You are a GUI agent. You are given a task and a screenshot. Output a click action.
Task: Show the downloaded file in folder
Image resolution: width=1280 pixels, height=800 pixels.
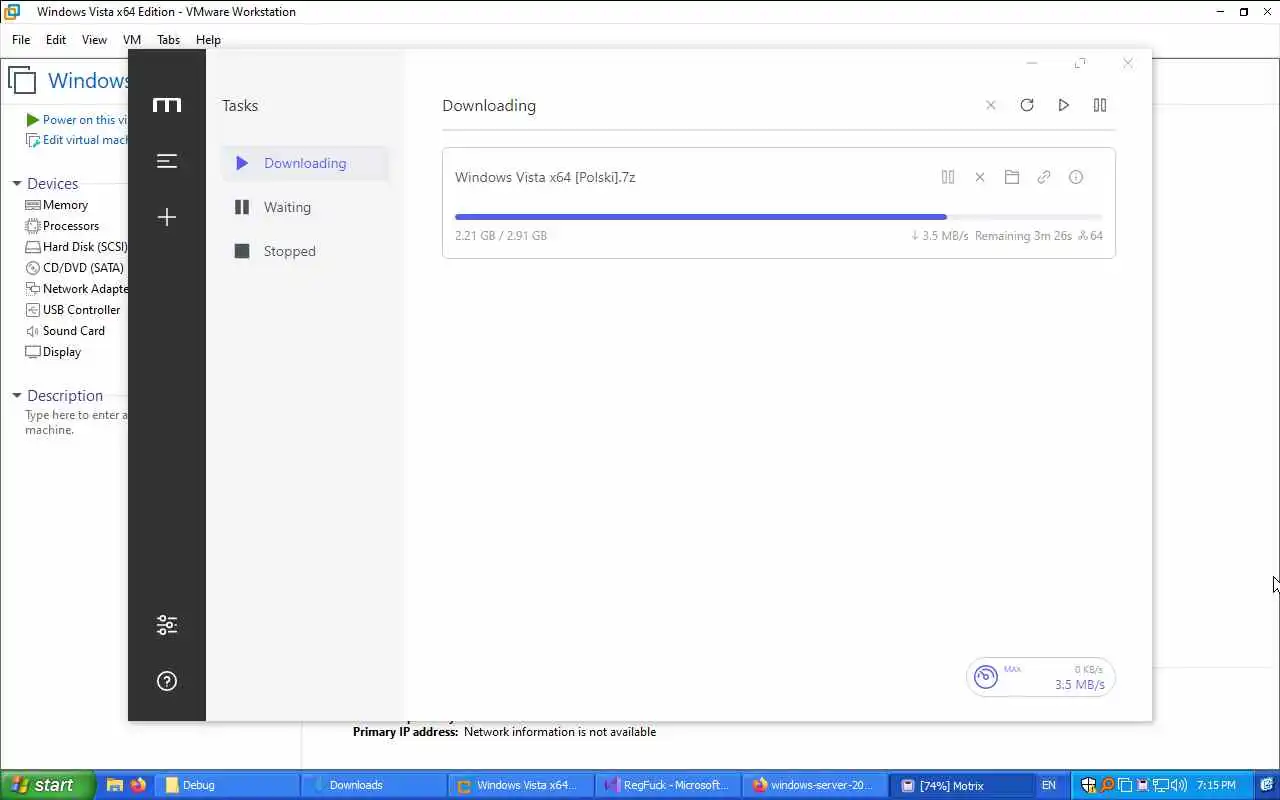coord(1012,177)
